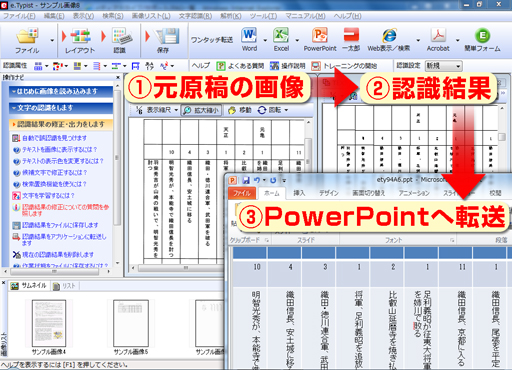Click よくある質問 help icon
512x370 pixels.
240,66
